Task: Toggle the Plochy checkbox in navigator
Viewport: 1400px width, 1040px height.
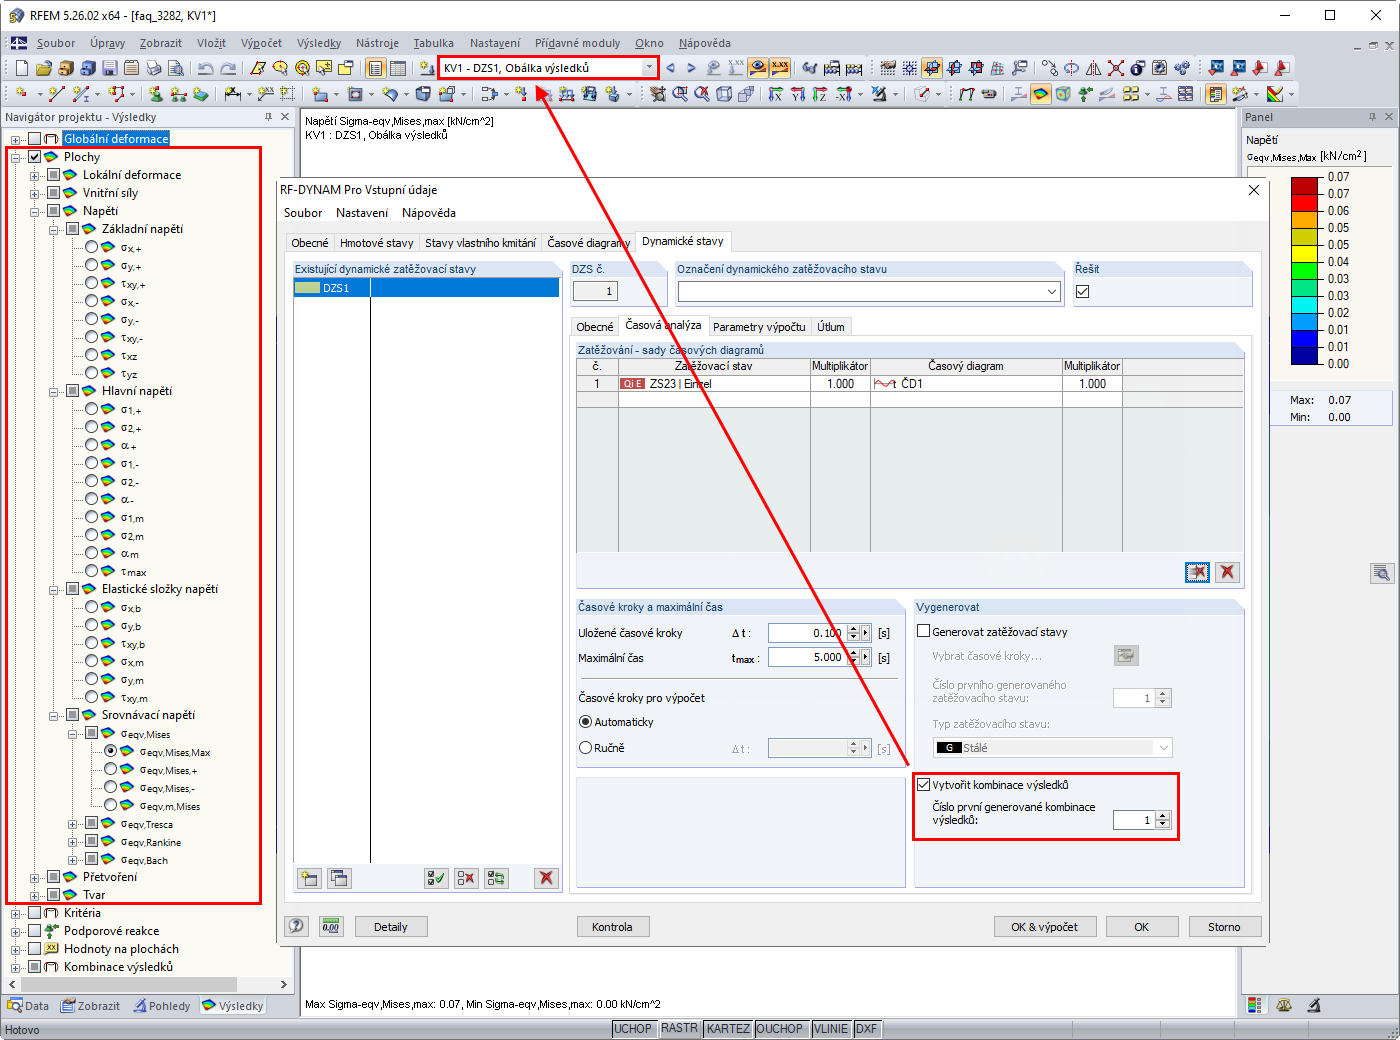Action: coord(35,157)
